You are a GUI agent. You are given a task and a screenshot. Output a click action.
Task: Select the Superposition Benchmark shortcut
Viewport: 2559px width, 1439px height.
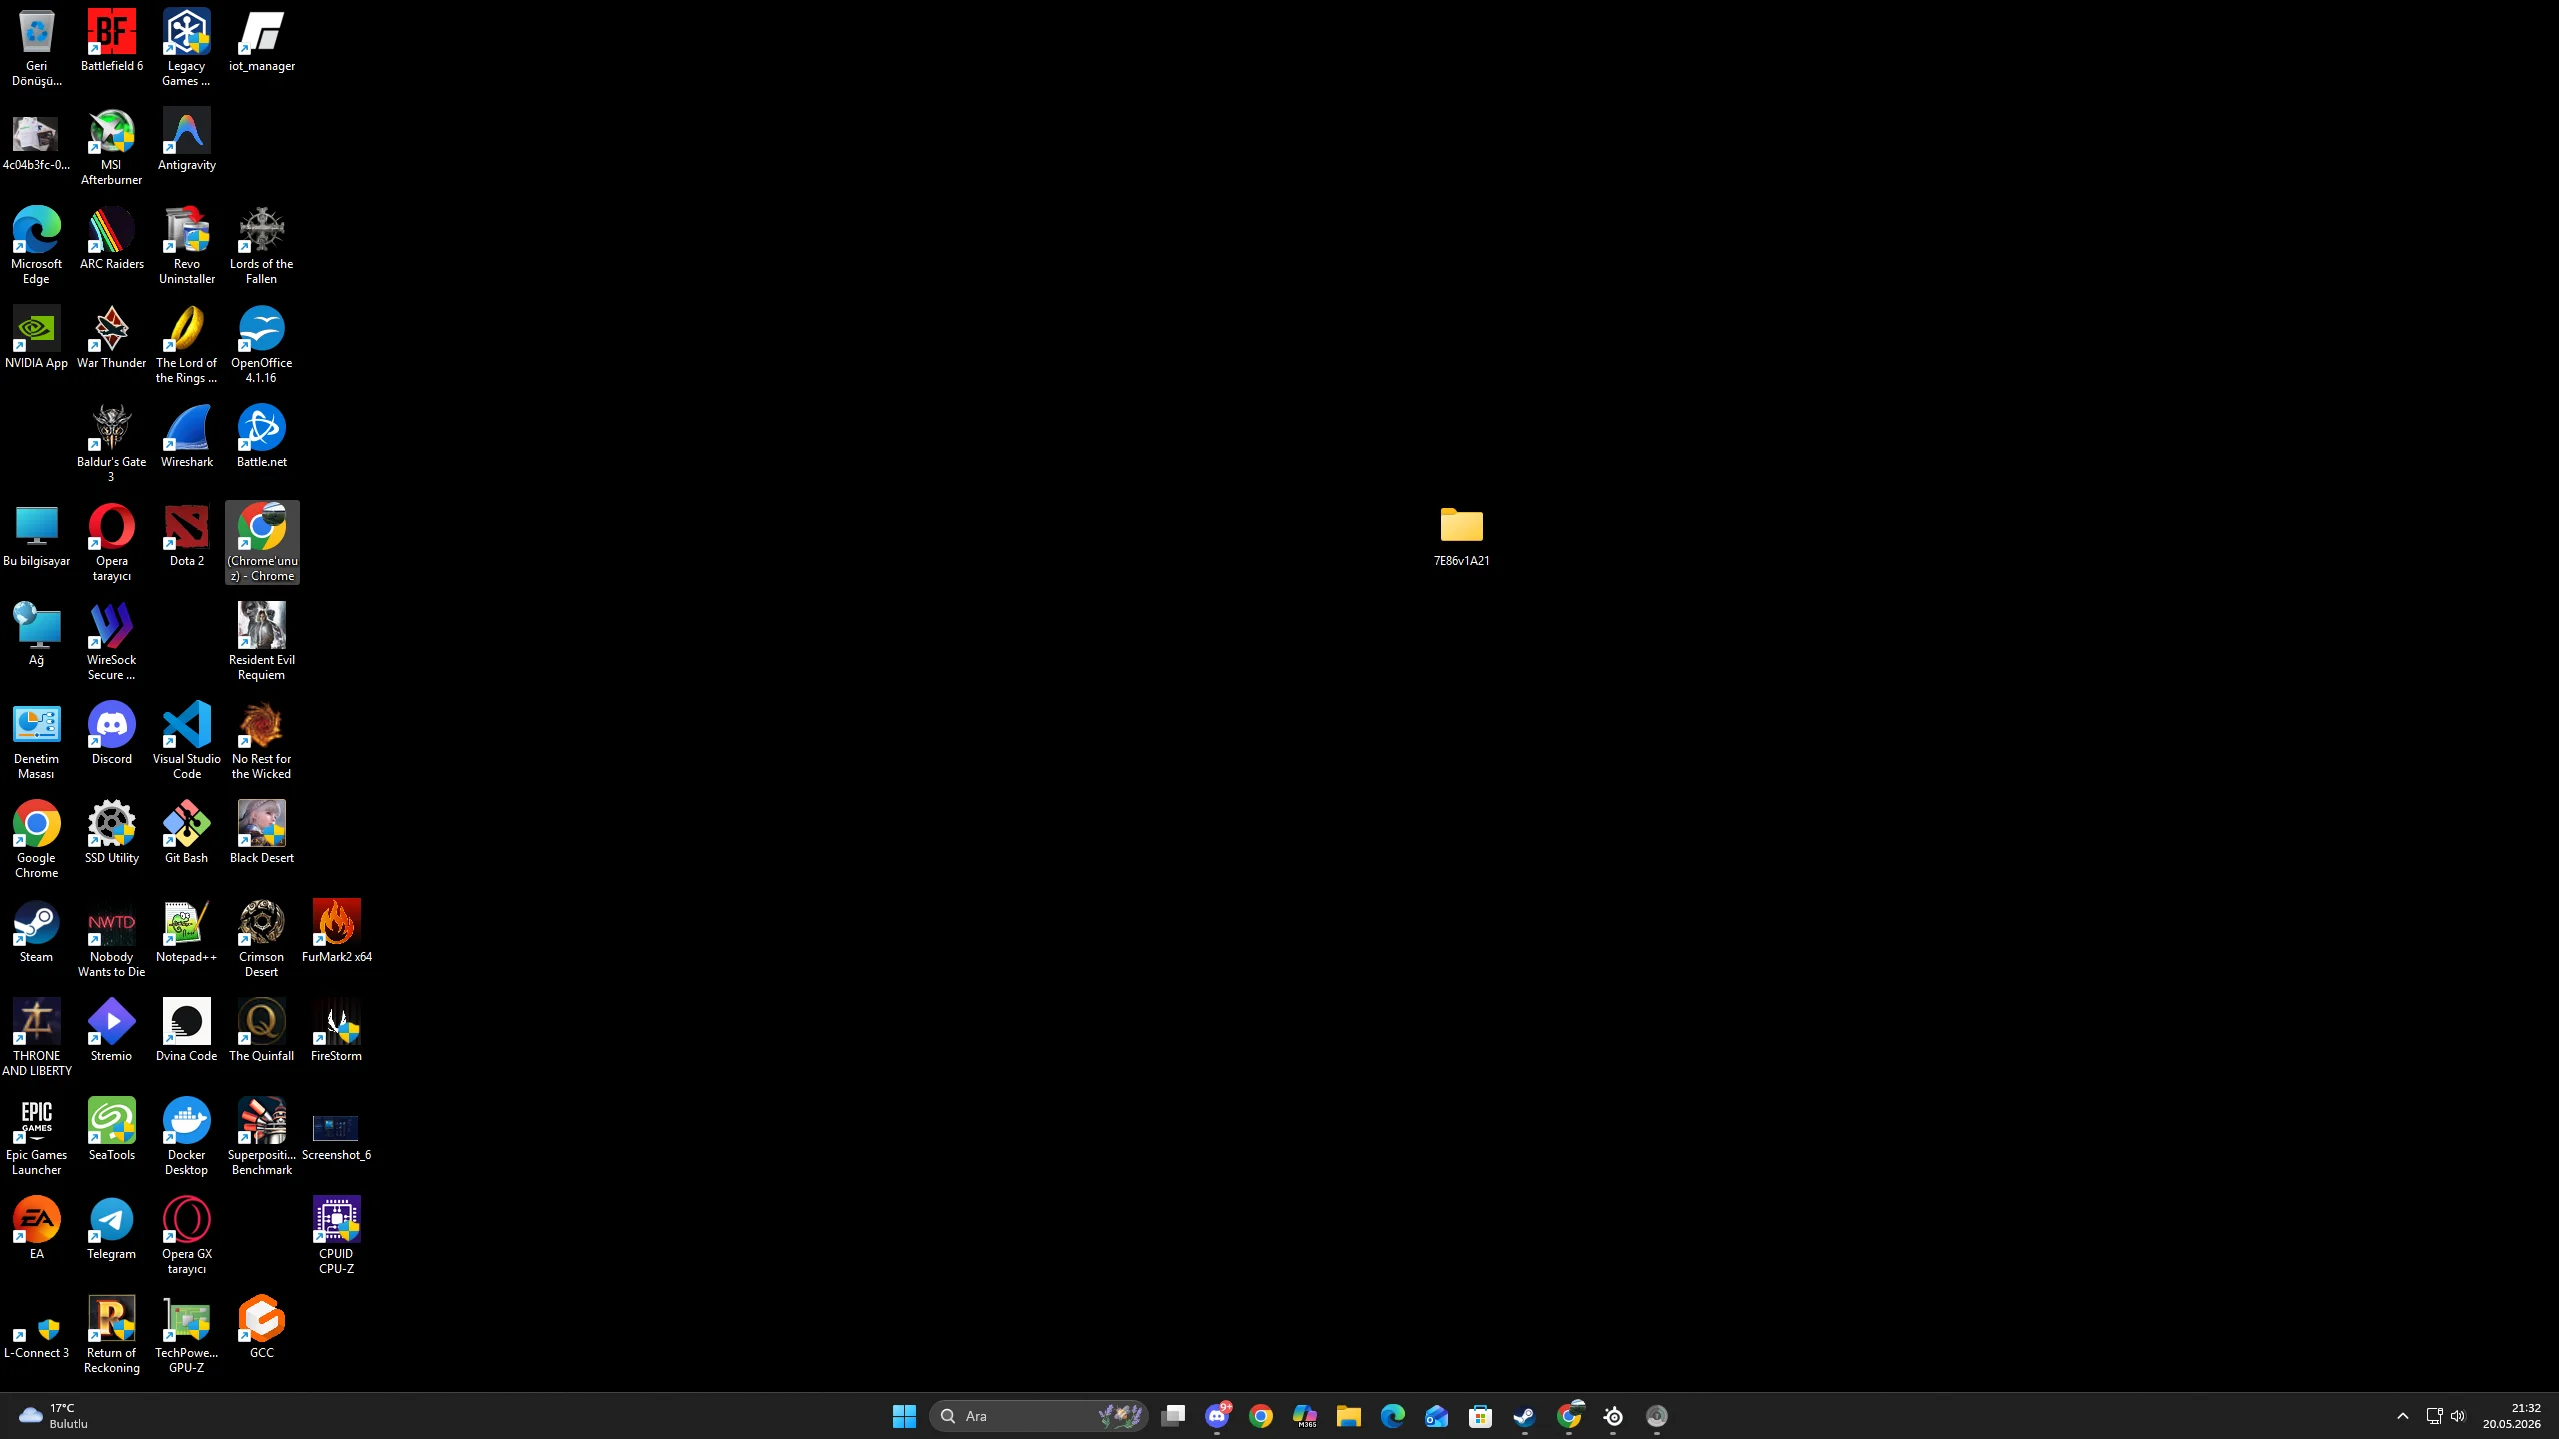pos(261,1137)
